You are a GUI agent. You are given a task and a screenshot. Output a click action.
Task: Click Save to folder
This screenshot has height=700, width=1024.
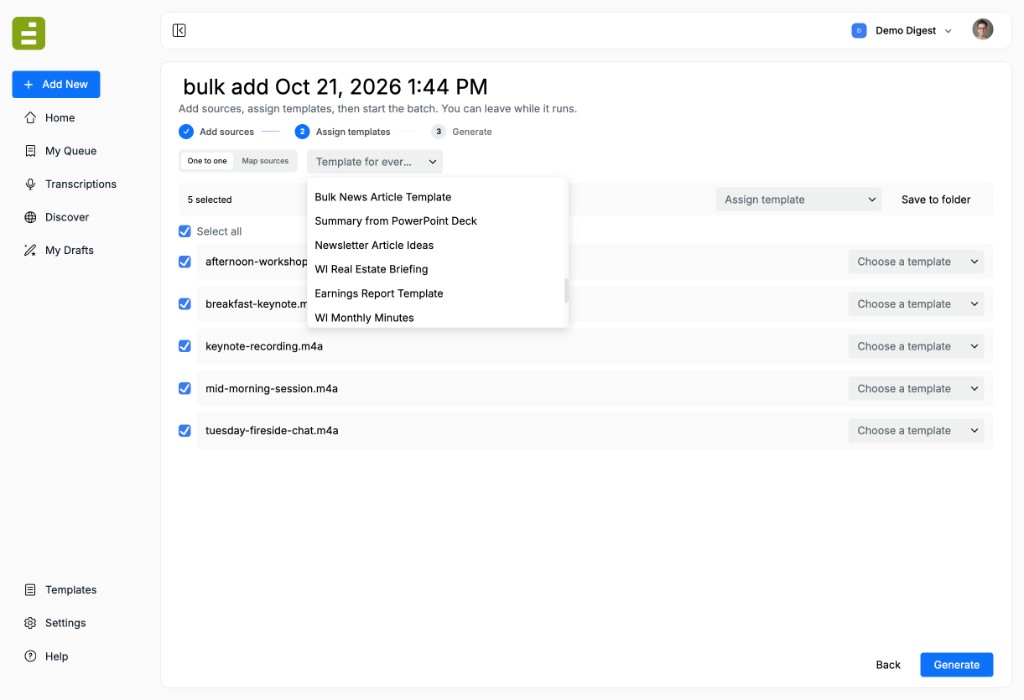936,199
